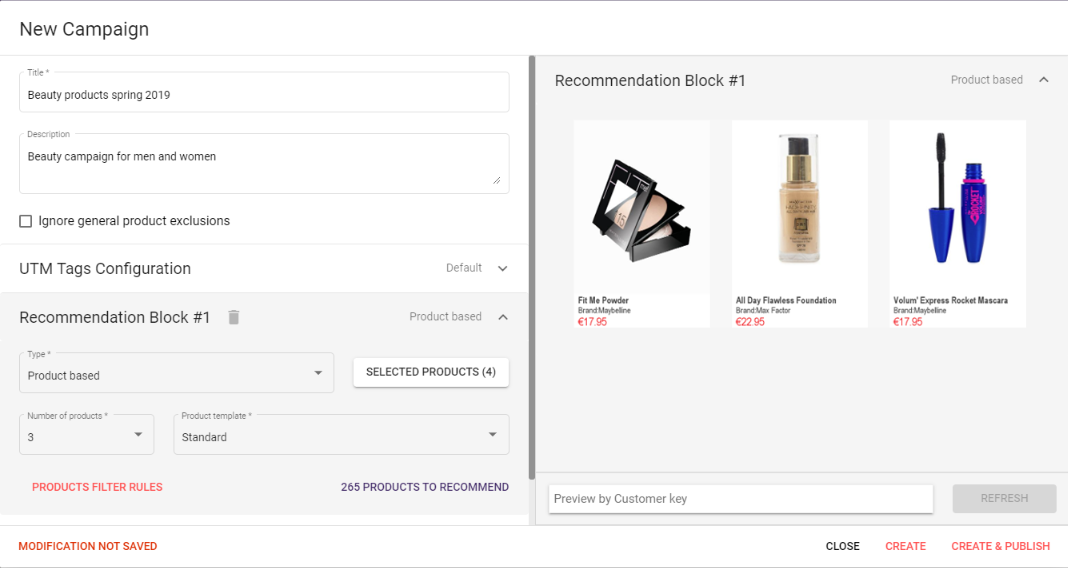Click the Brand:Max Factor label
The height and width of the screenshot is (568, 1068).
pos(763,311)
